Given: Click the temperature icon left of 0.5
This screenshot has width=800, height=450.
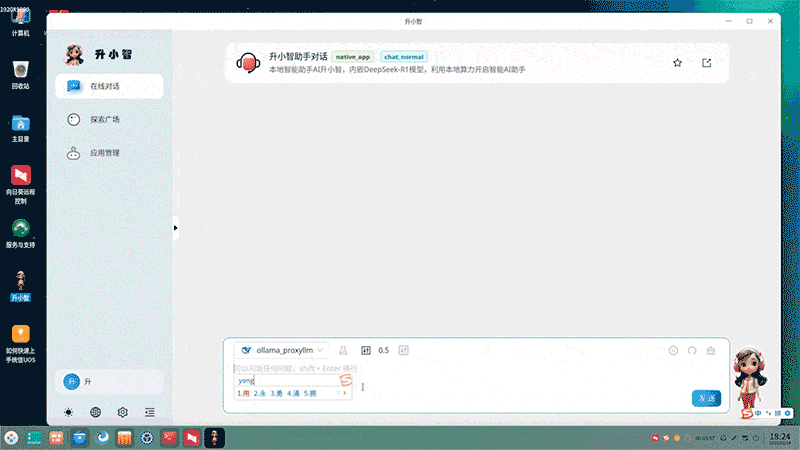Looking at the screenshot, I should pyautogui.click(x=366, y=351).
